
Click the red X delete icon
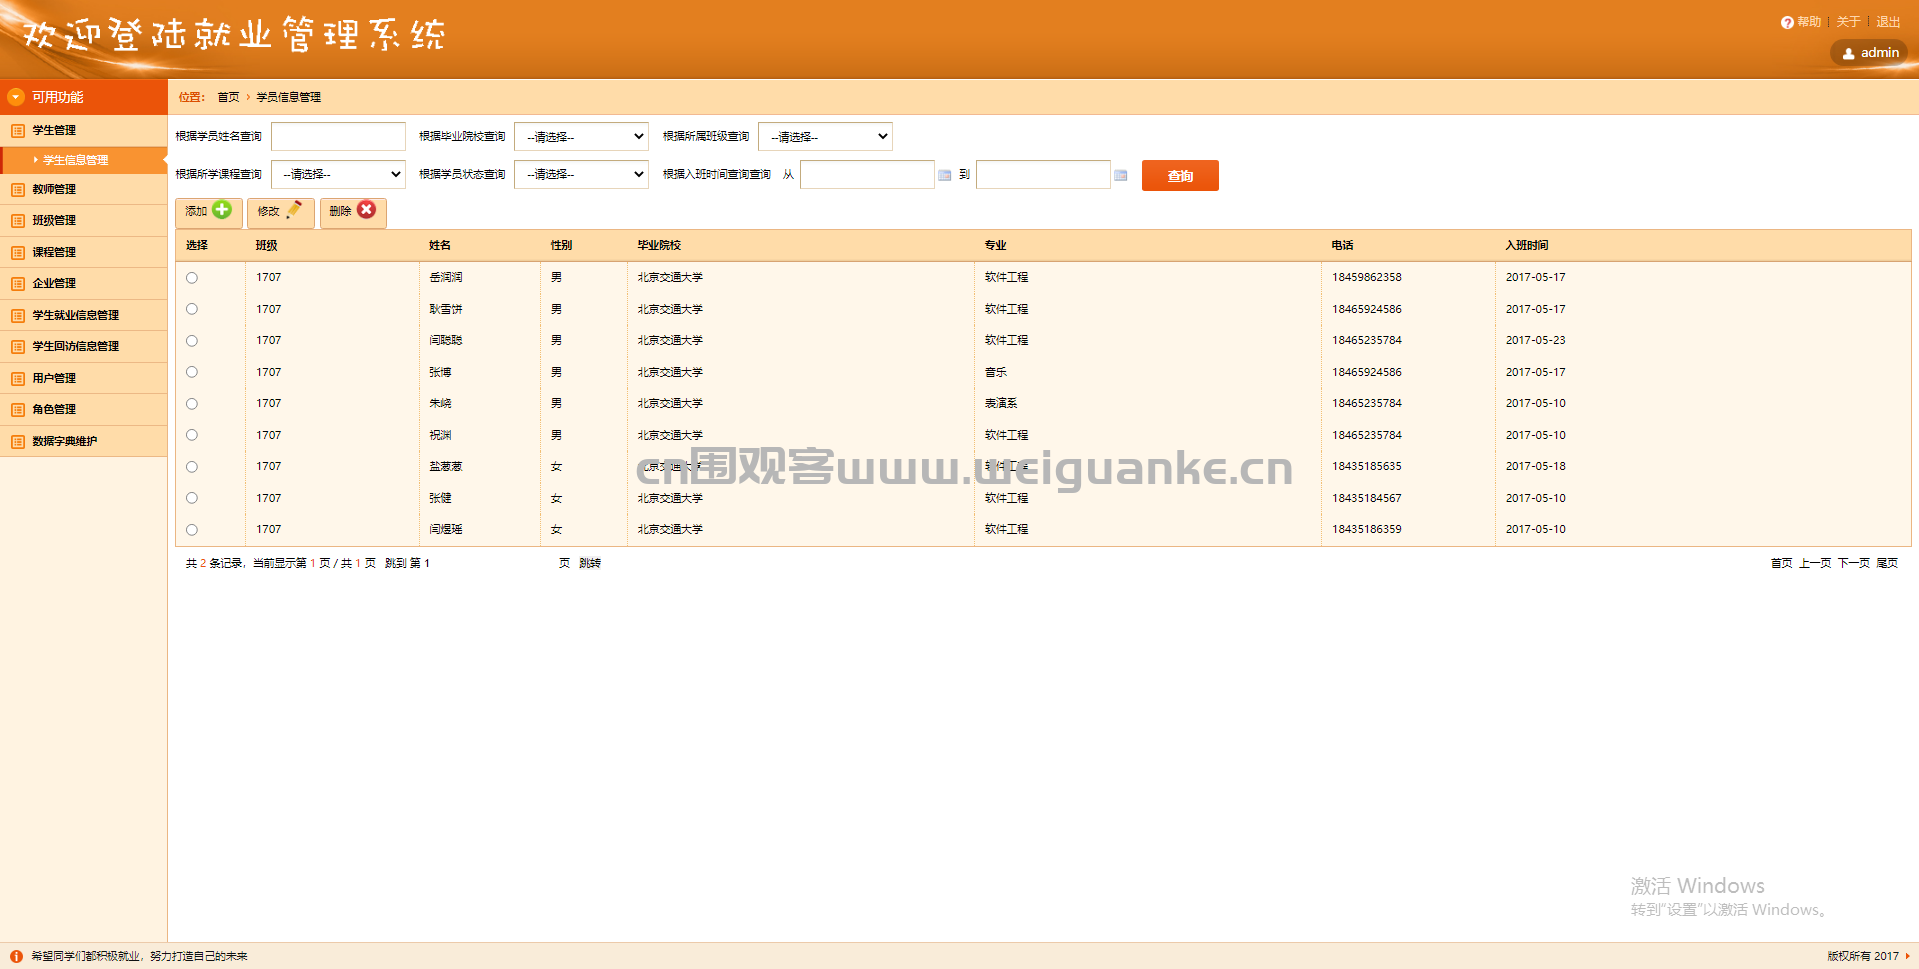(367, 210)
